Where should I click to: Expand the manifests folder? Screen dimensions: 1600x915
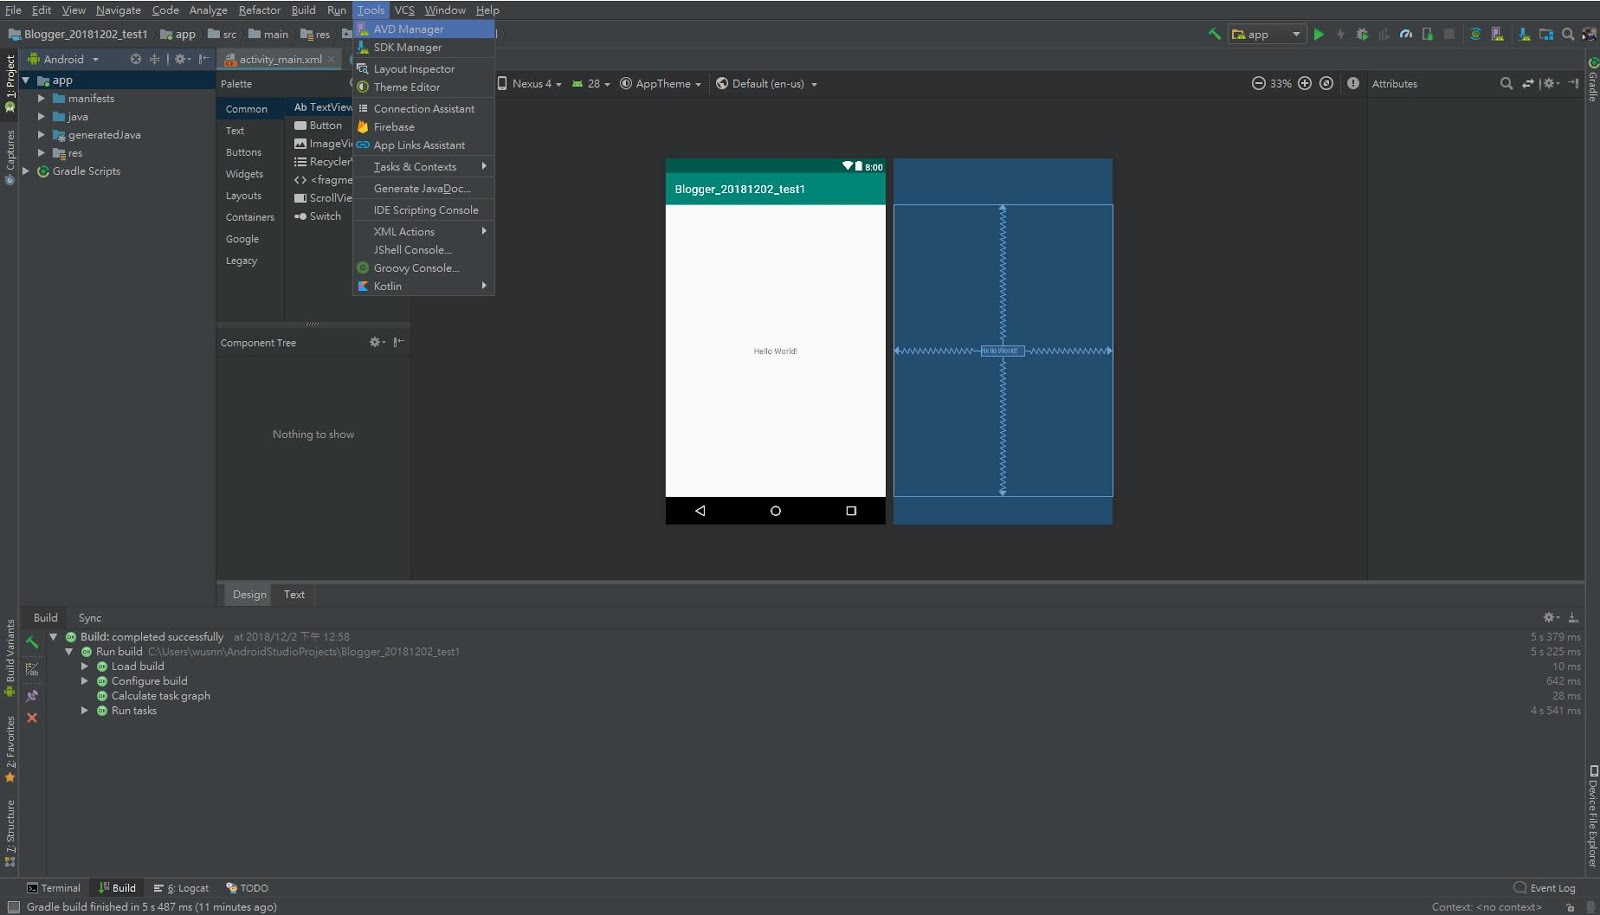(x=41, y=99)
